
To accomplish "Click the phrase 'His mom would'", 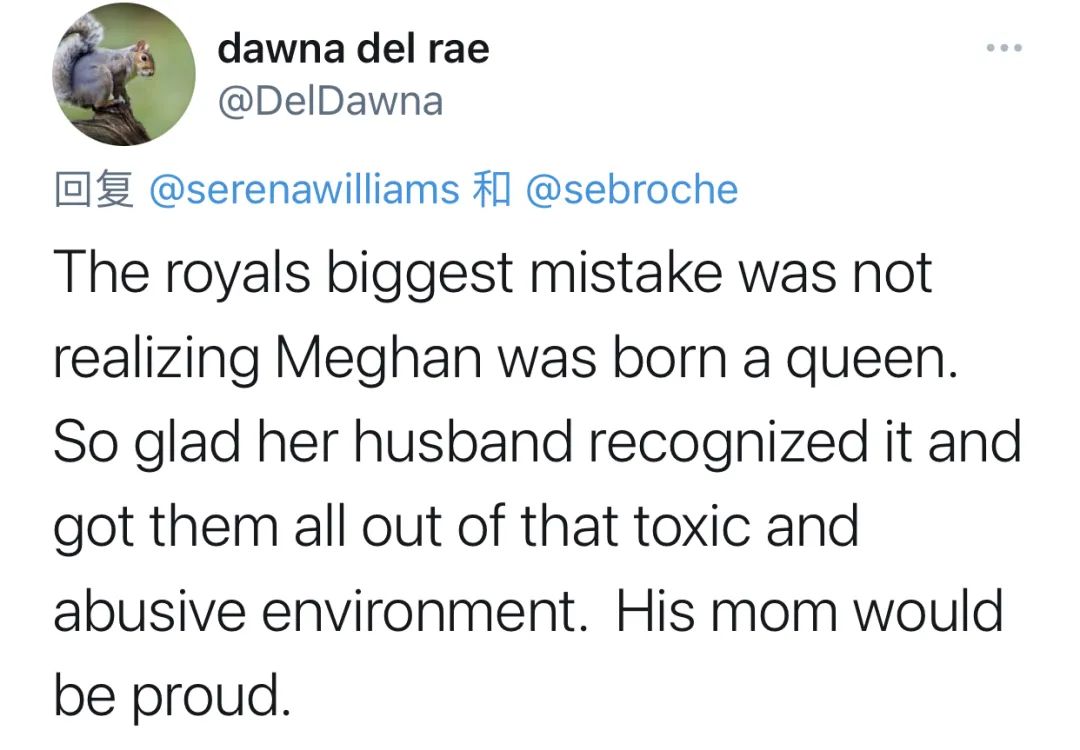I will 809,611.
